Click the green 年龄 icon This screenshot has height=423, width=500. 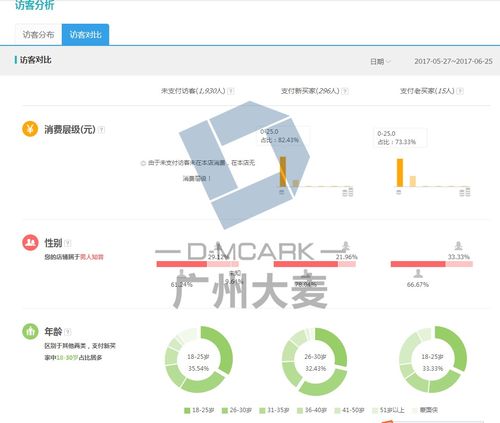tap(30, 331)
